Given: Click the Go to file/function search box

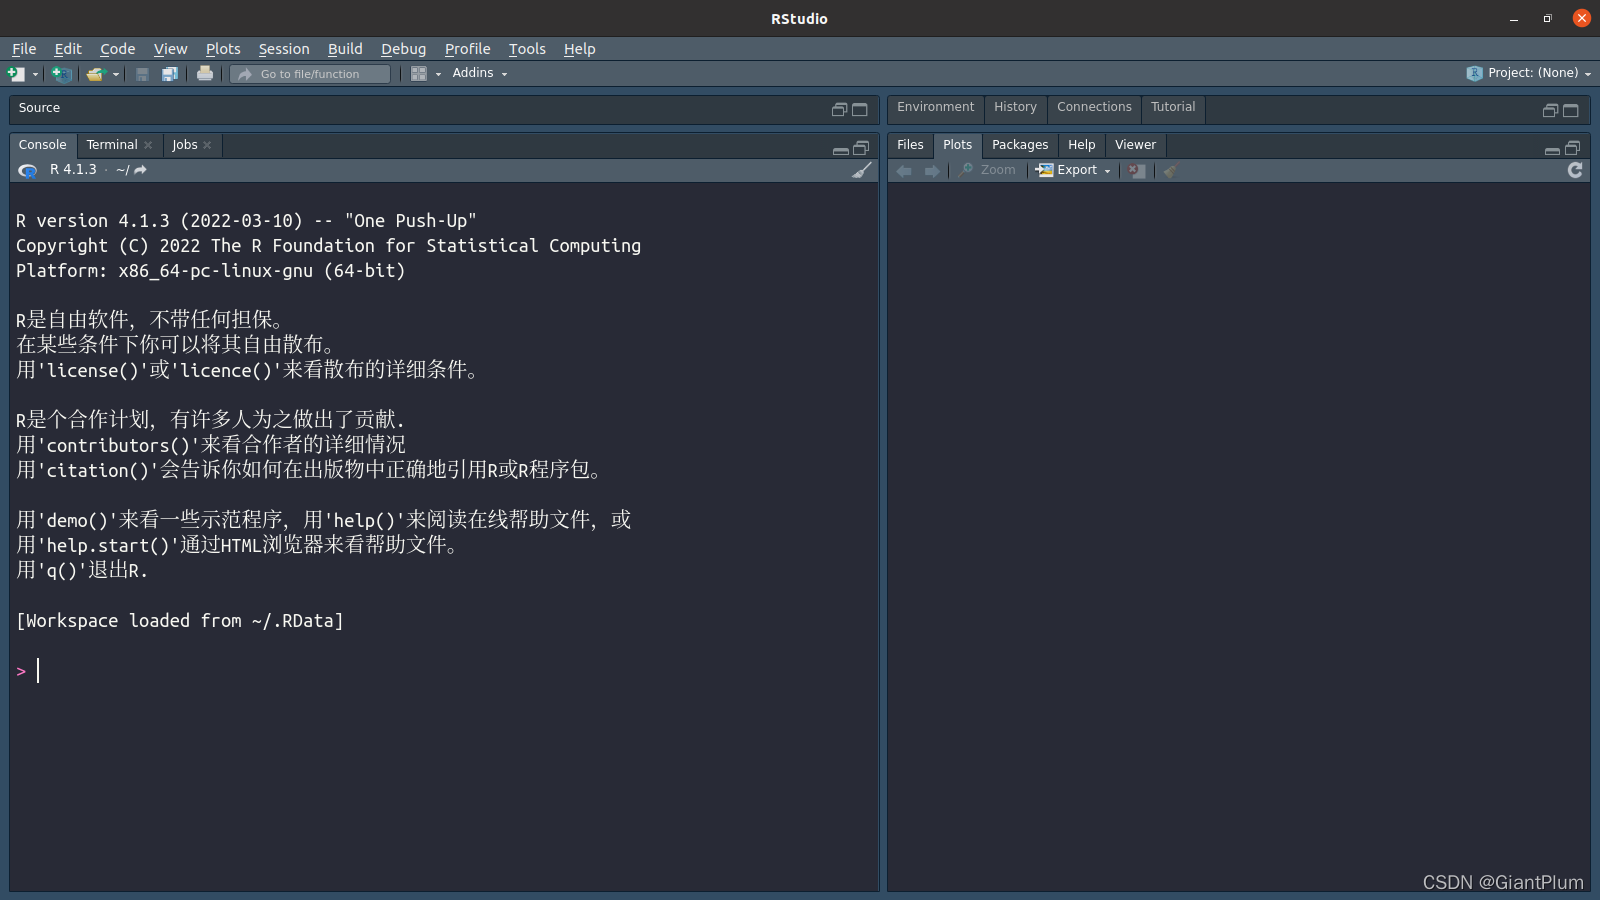Looking at the screenshot, I should (x=310, y=73).
